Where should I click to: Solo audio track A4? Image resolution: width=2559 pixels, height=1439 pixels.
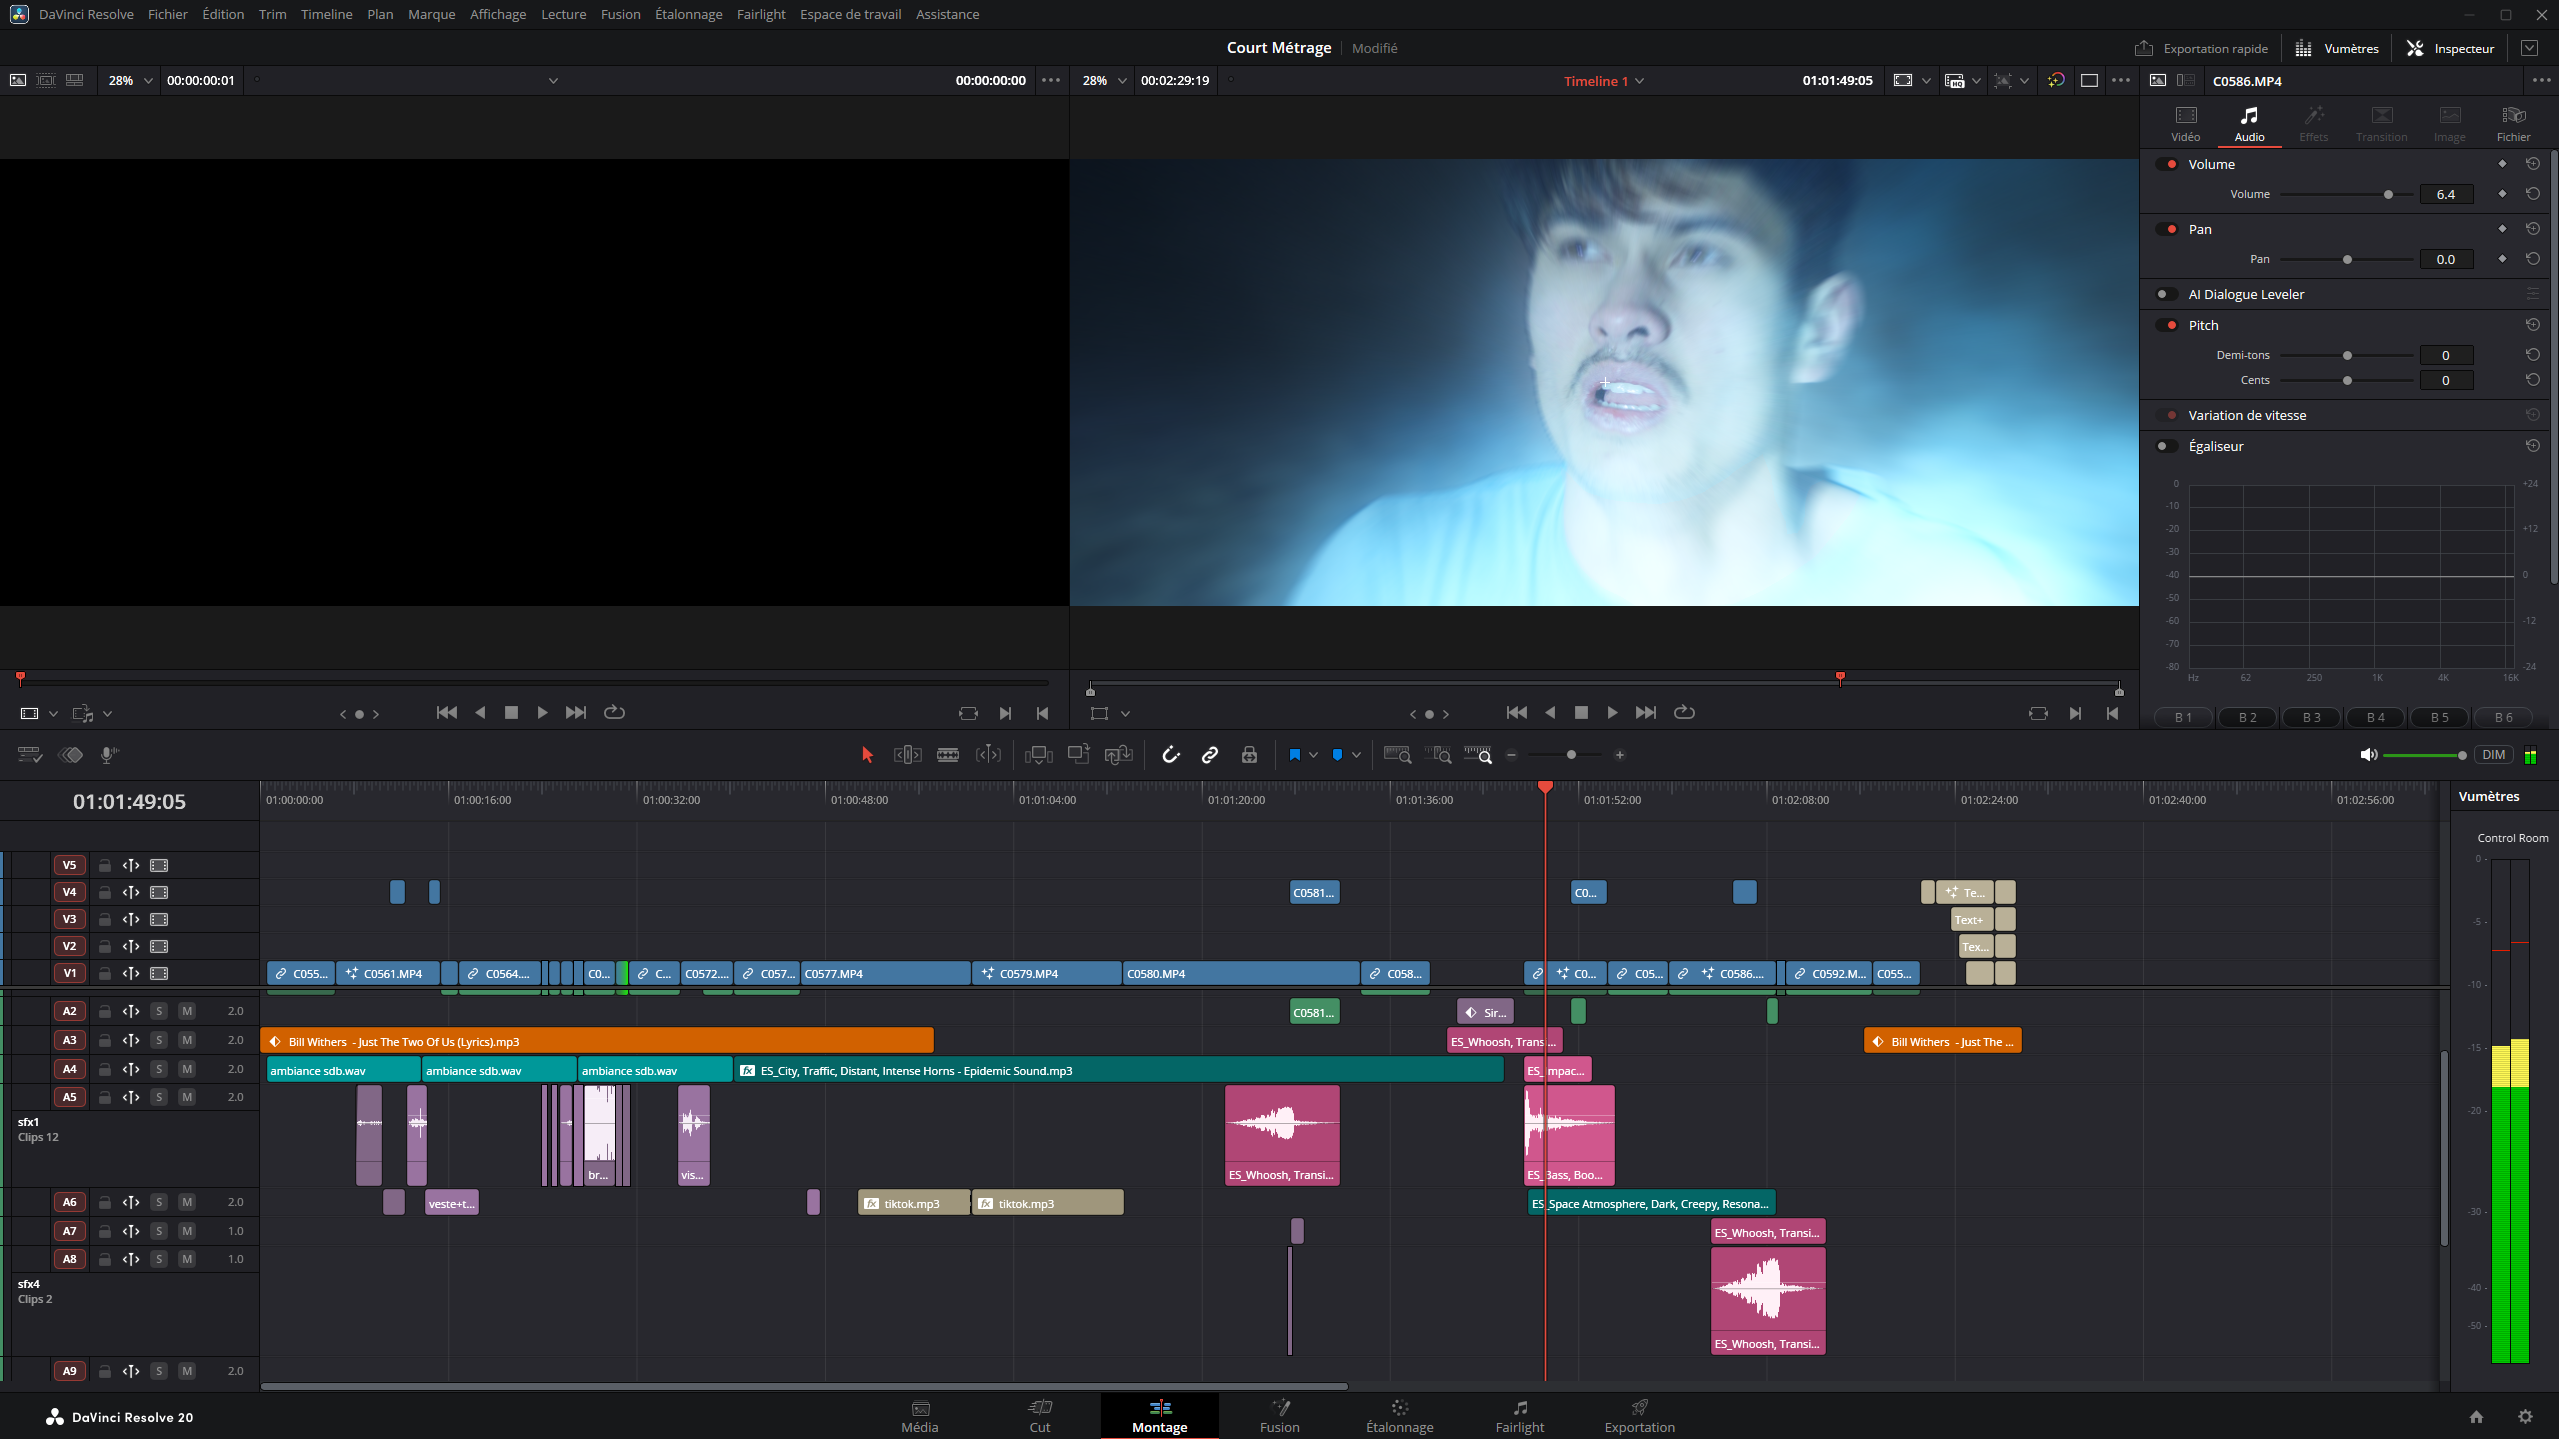(159, 1069)
